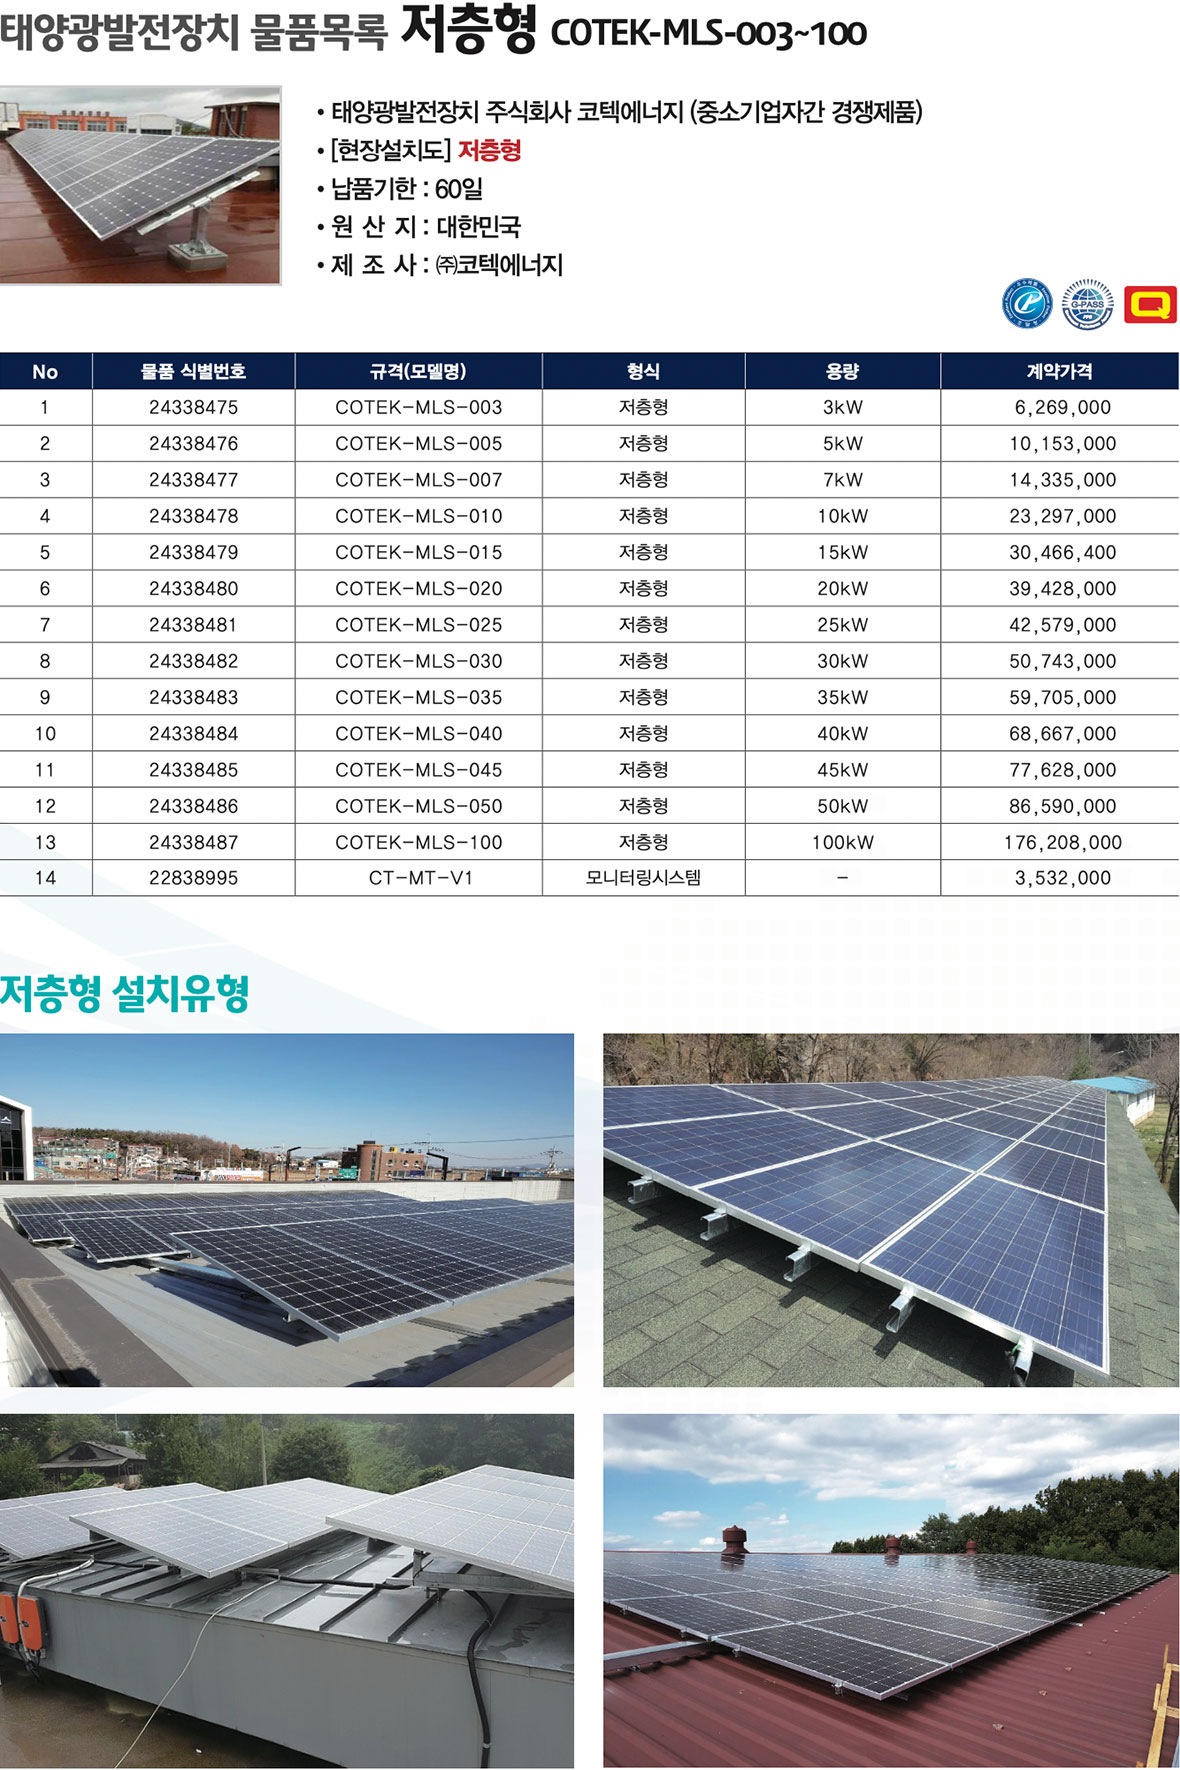The width and height of the screenshot is (1180, 1770).
Task: Click the '물품 식별번호' column header
Action: click(194, 371)
